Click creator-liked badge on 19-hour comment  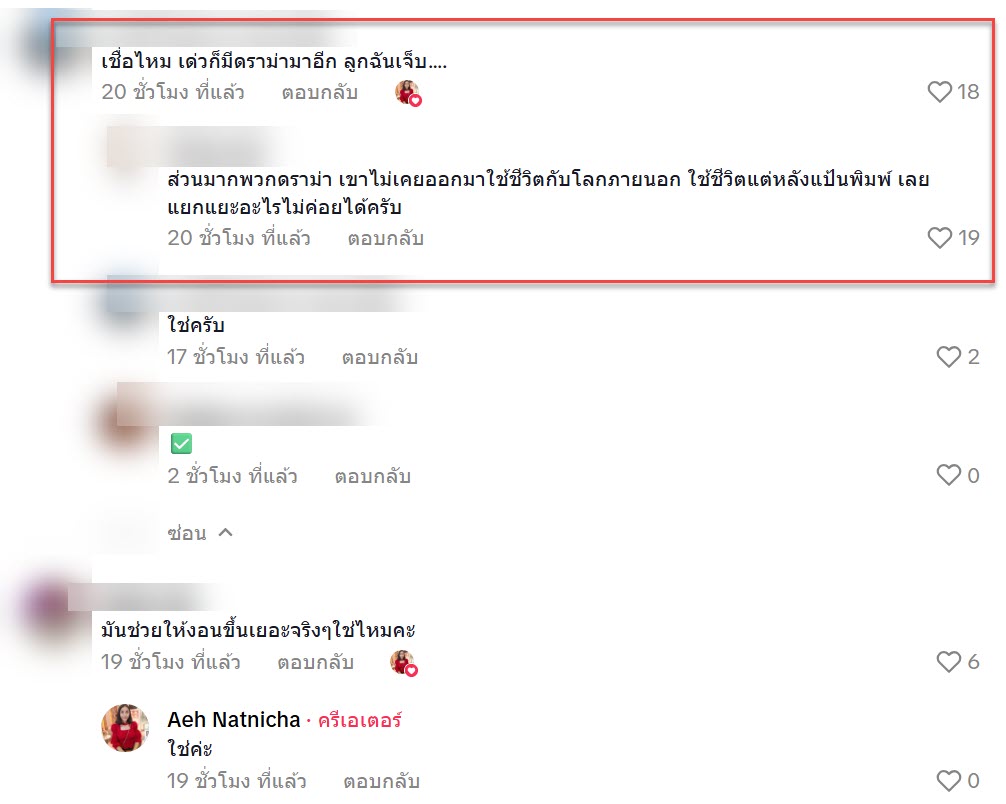404,663
